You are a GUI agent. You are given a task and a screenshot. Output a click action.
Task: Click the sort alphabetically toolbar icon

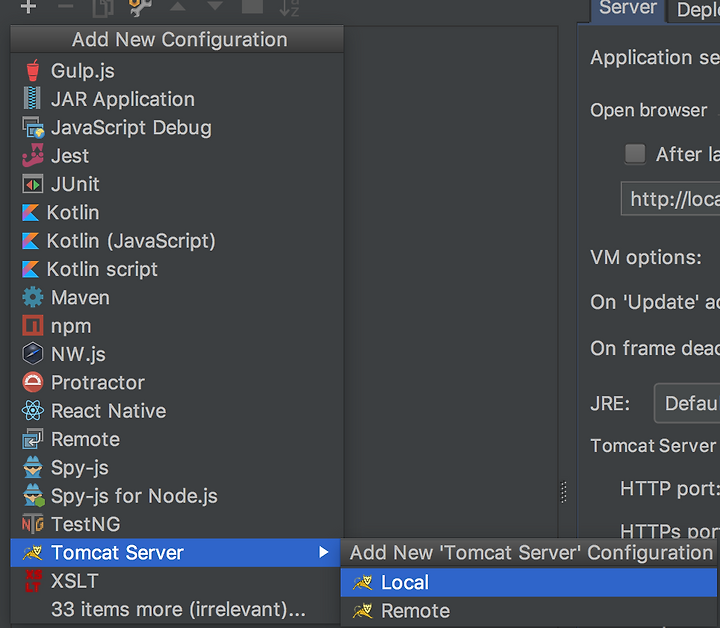pyautogui.click(x=289, y=7)
